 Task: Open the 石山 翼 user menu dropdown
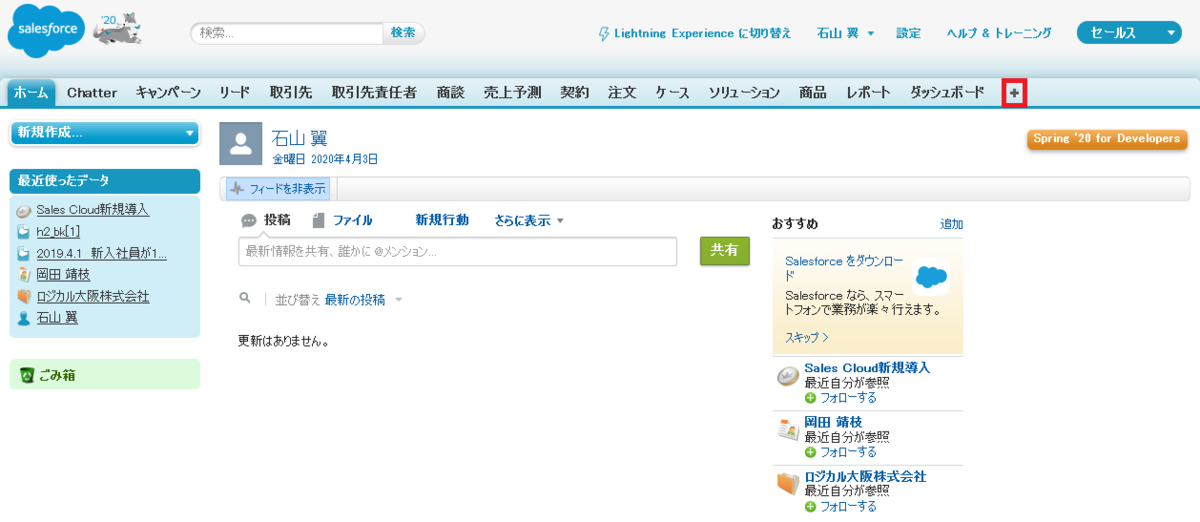pyautogui.click(x=846, y=33)
